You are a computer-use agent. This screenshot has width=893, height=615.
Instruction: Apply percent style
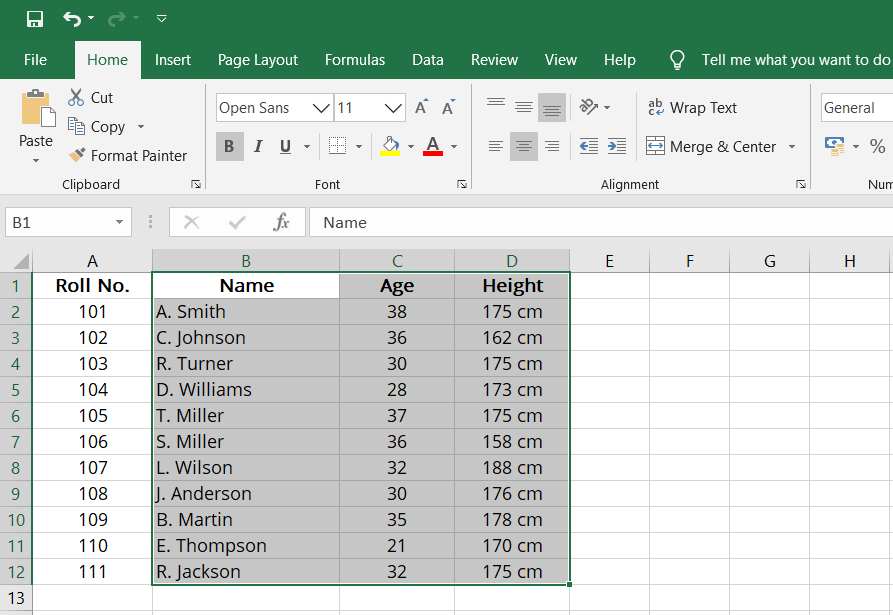click(x=878, y=146)
